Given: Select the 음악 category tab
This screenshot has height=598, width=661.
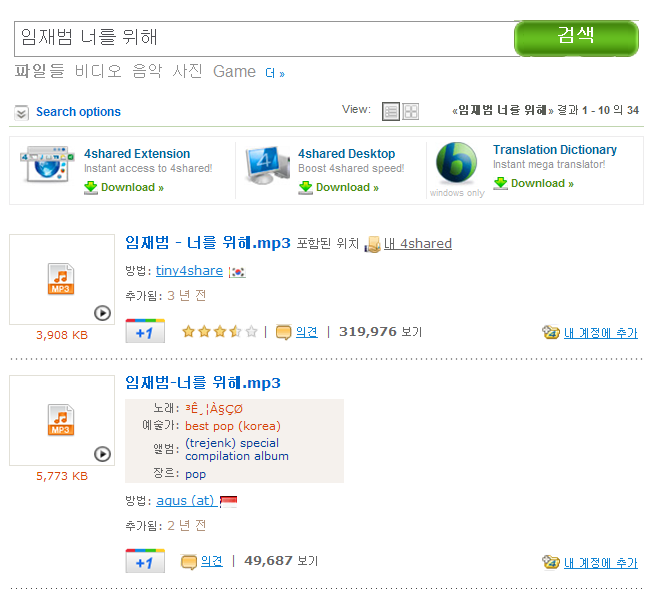Looking at the screenshot, I should click(147, 71).
